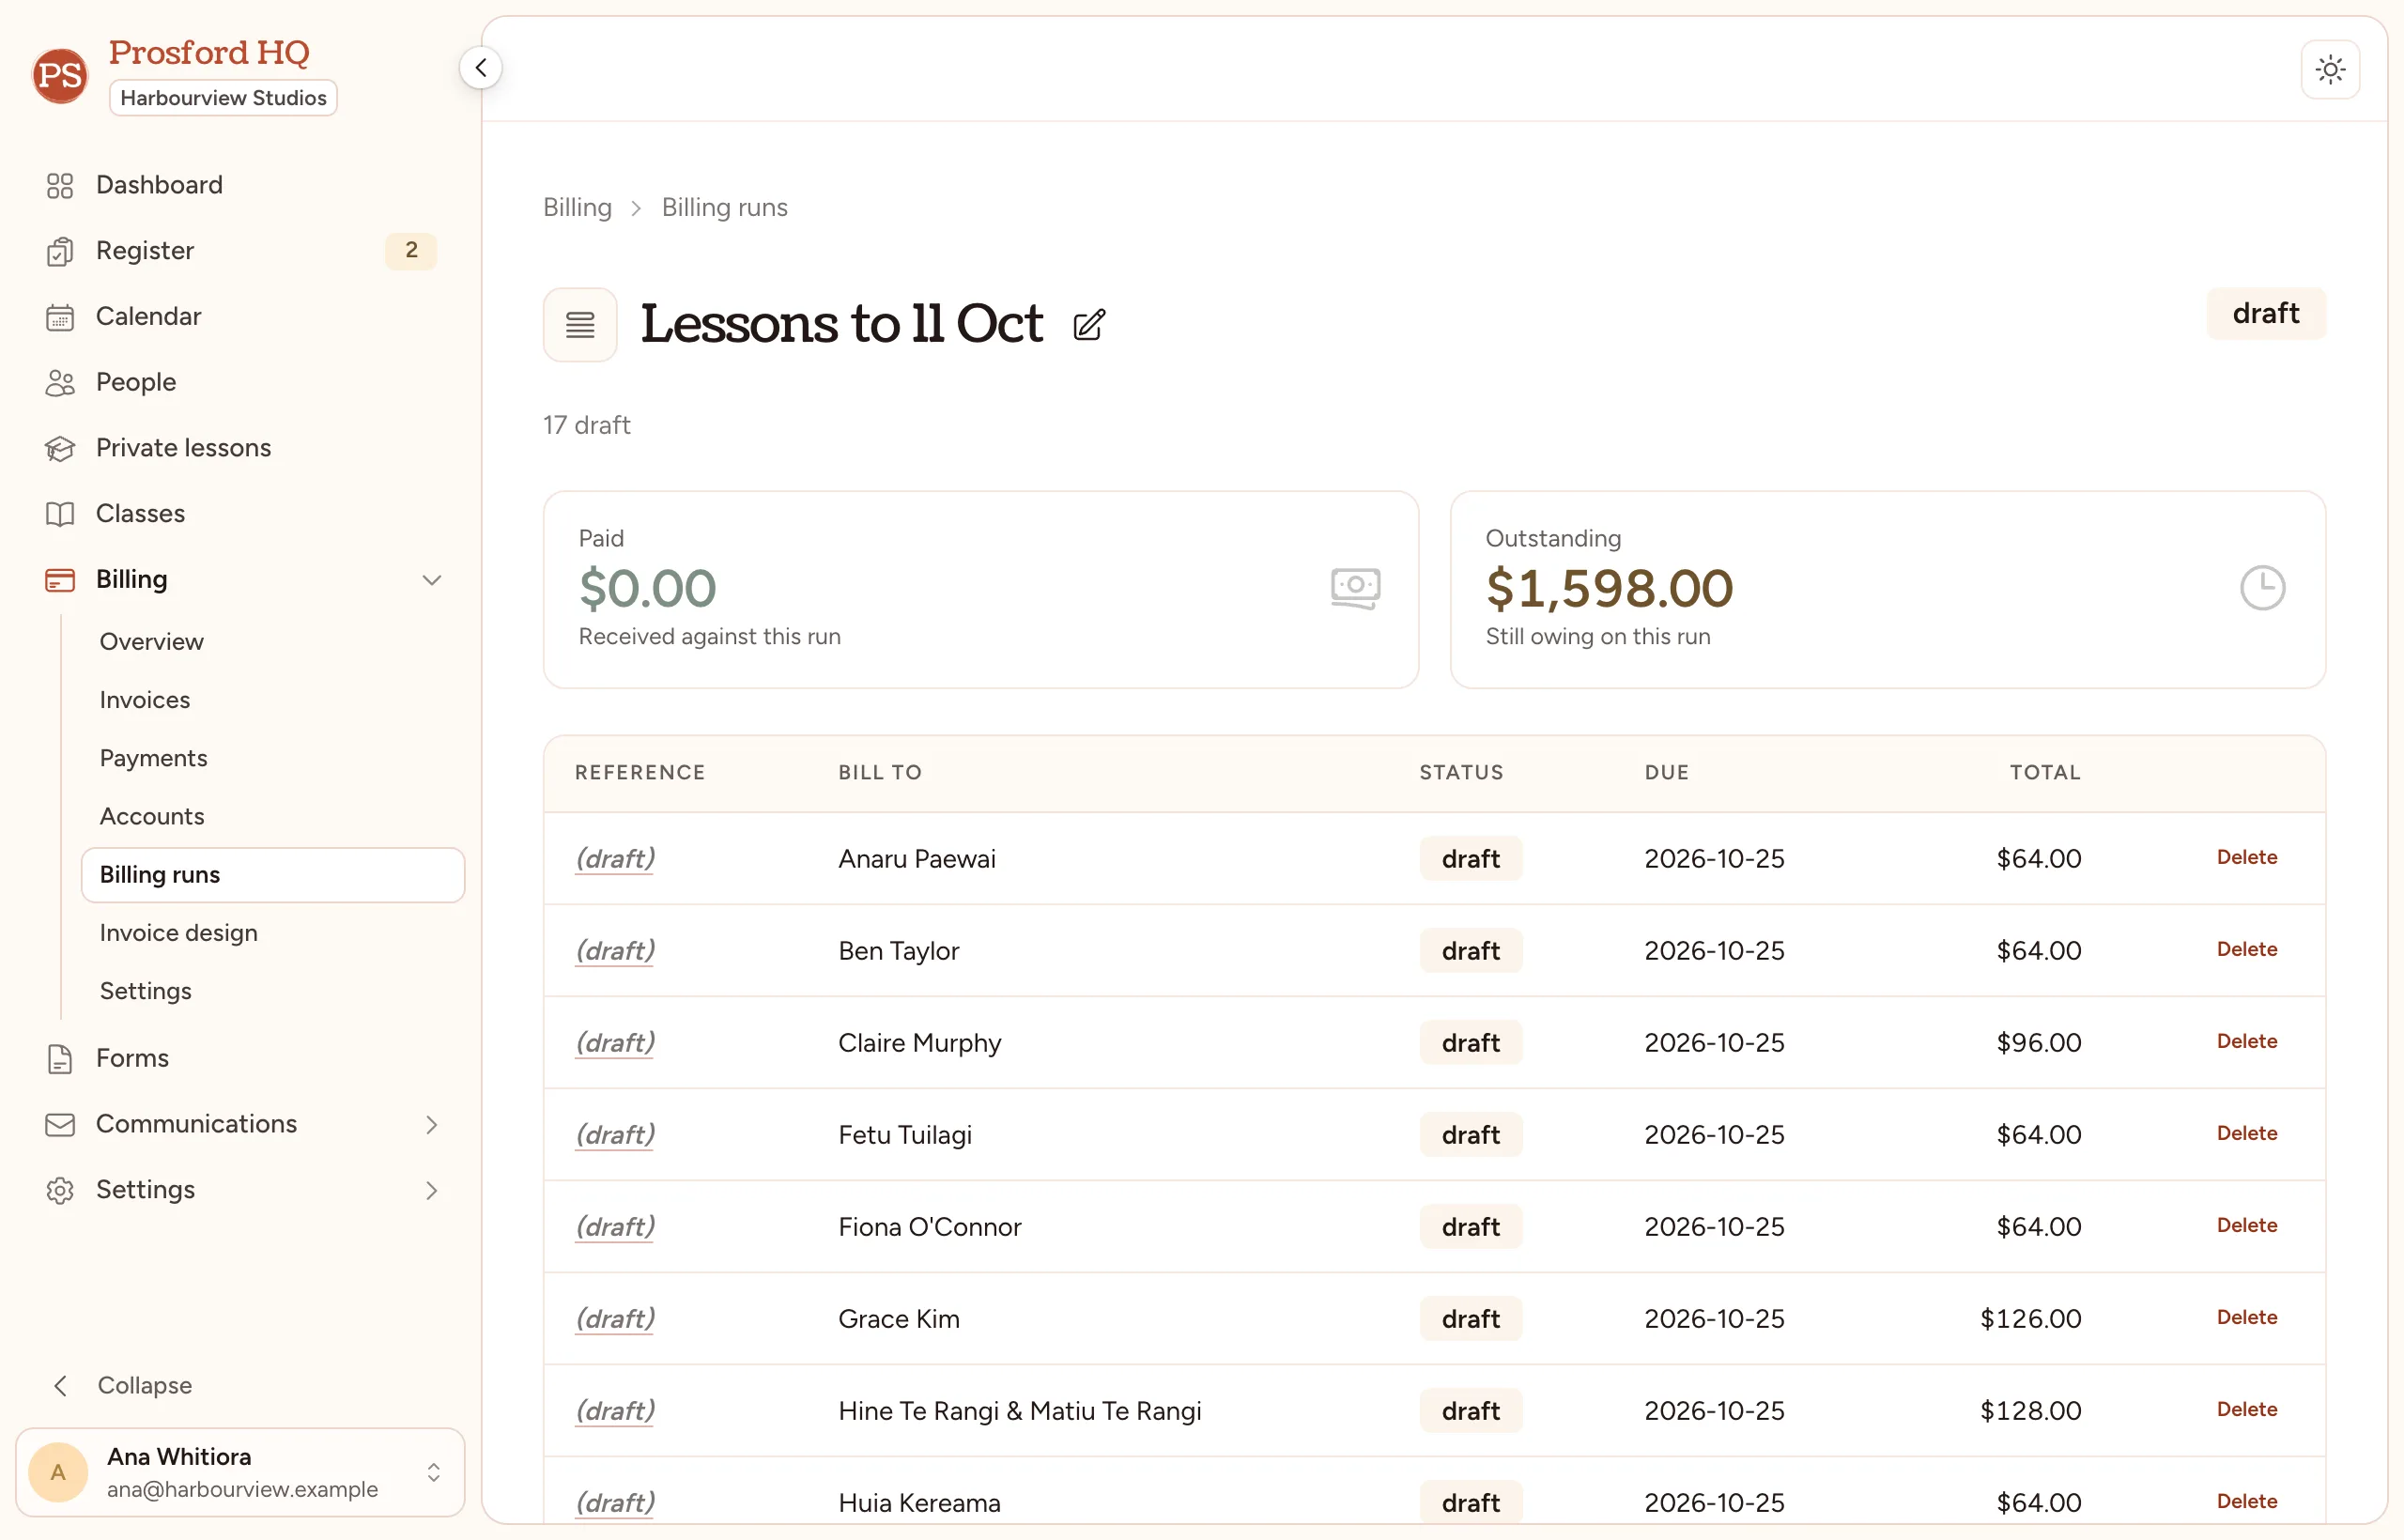
Task: Expand the main Settings menu chevron
Action: [432, 1190]
